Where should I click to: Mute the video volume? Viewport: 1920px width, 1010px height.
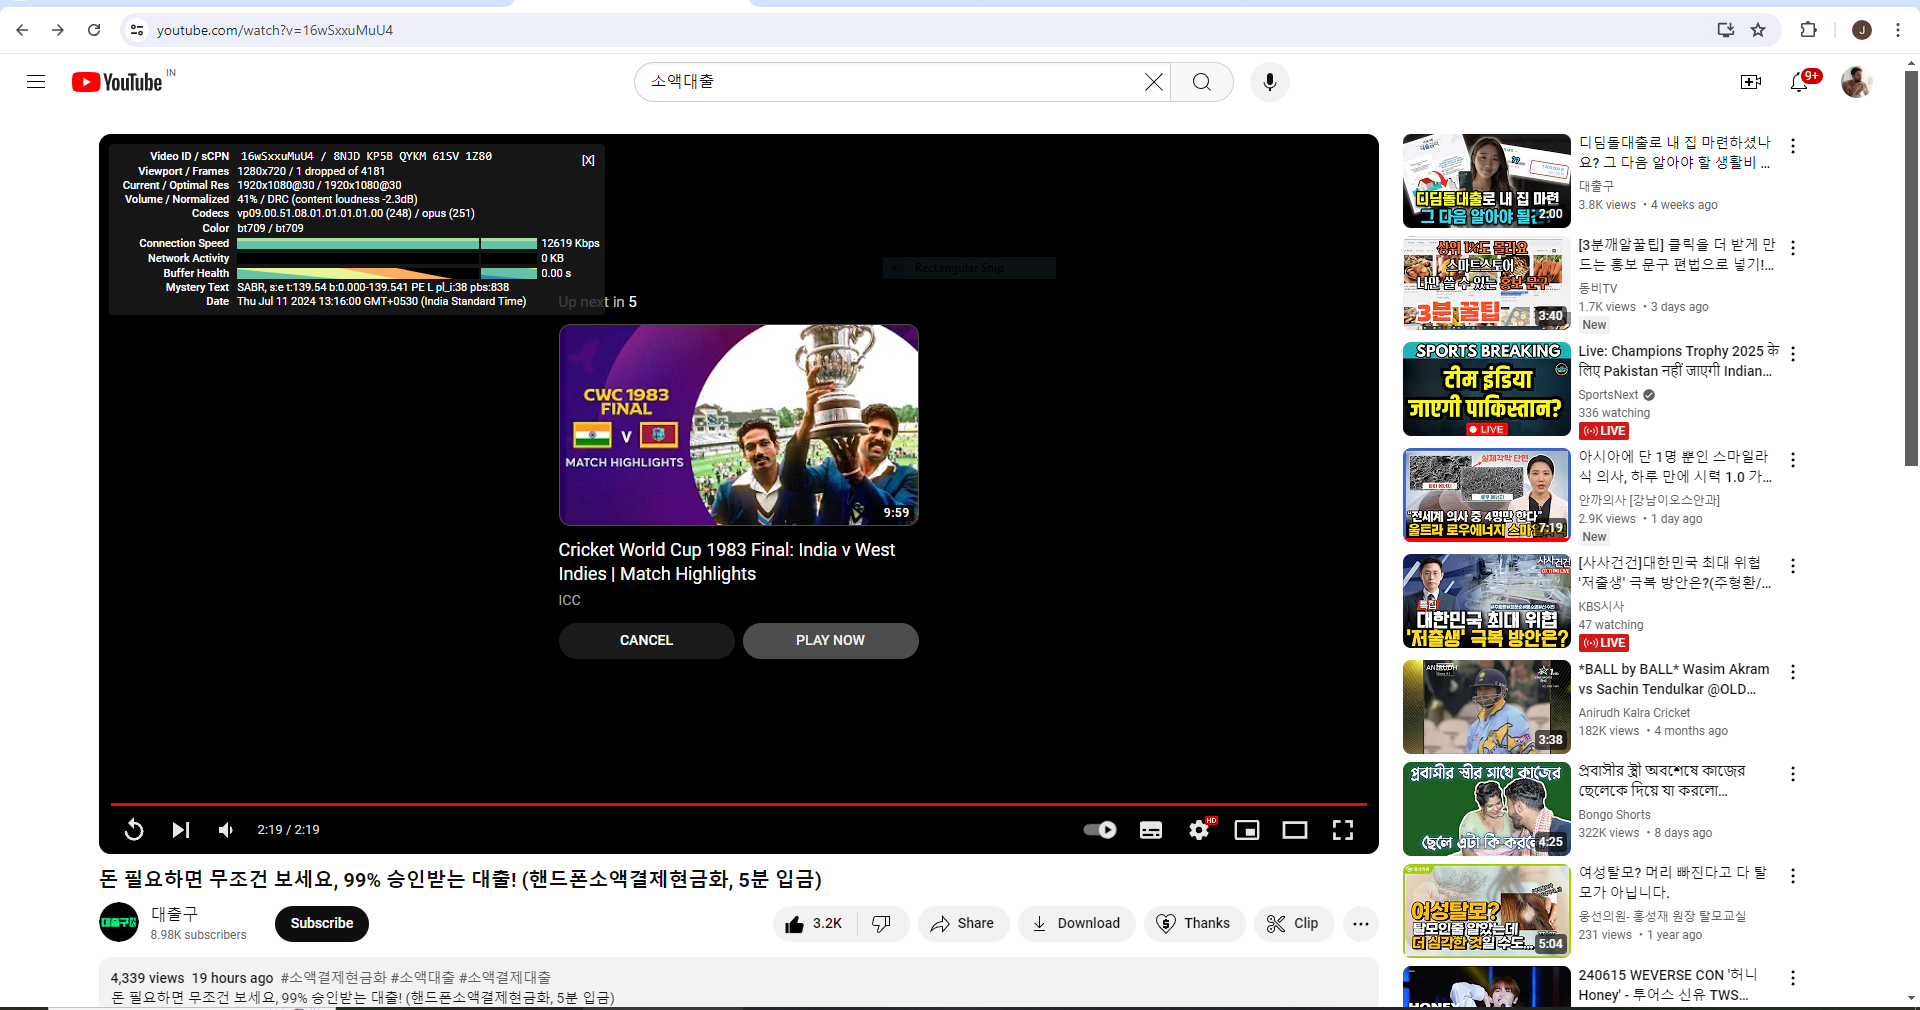click(x=227, y=830)
